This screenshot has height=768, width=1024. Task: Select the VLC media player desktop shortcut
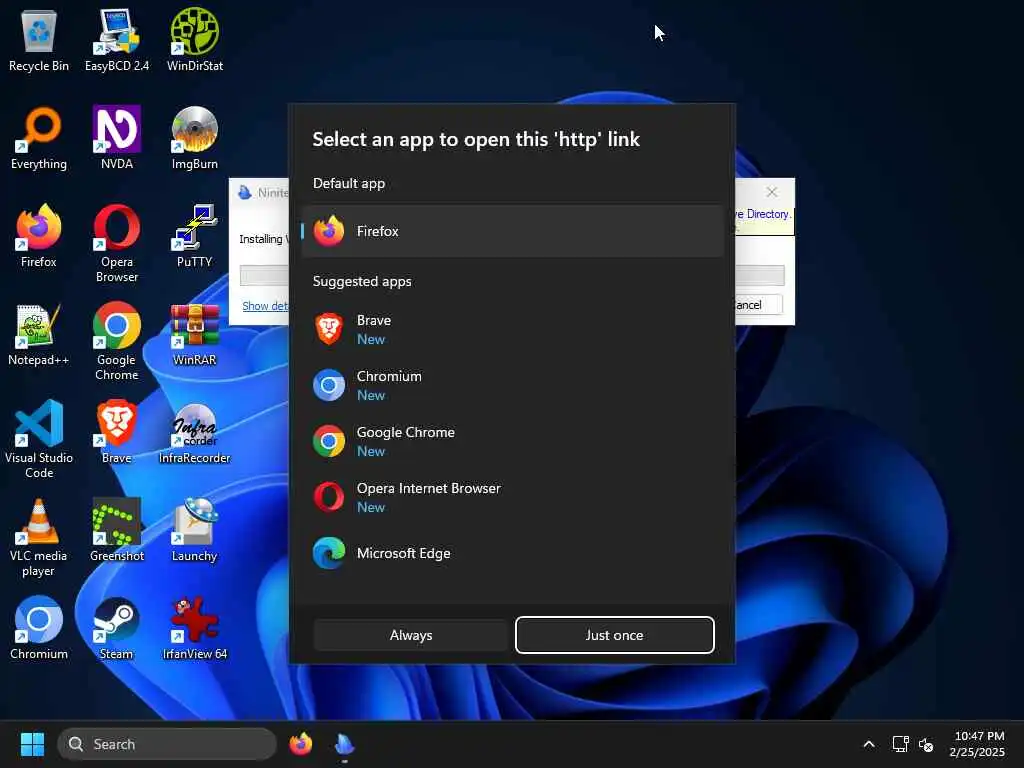pyautogui.click(x=39, y=537)
